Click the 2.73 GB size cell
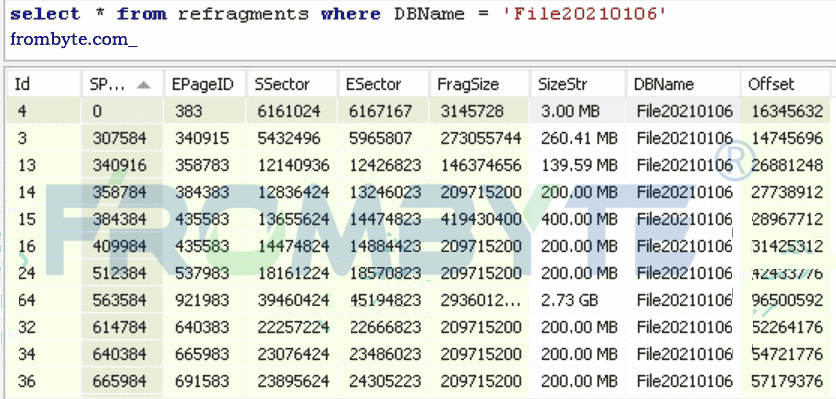836x399 pixels. (569, 300)
